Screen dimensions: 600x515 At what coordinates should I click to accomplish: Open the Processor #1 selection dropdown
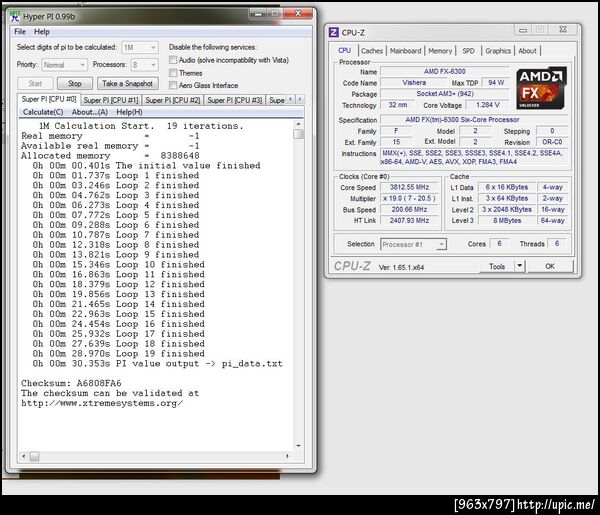coord(413,244)
